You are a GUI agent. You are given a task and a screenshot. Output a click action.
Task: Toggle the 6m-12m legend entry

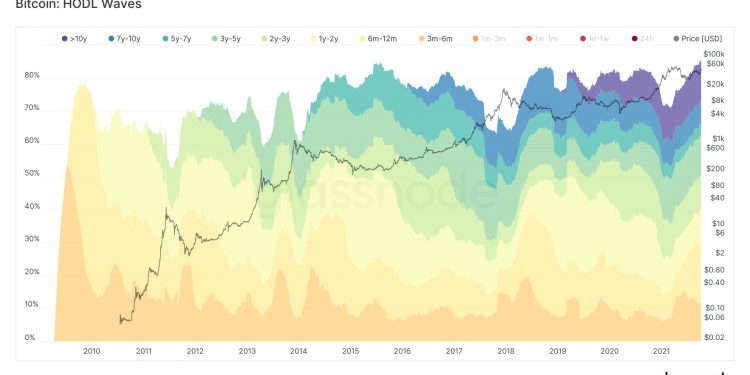point(380,39)
